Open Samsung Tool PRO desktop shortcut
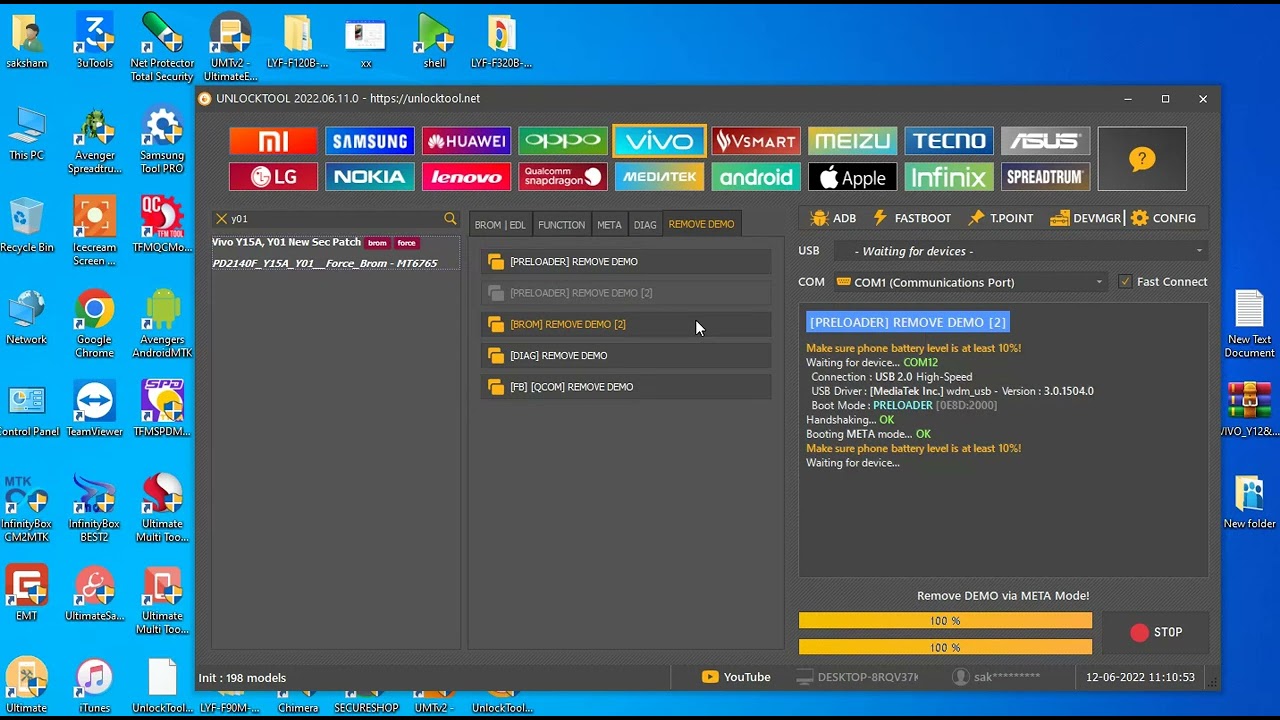Viewport: 1280px width, 720px height. (x=162, y=140)
